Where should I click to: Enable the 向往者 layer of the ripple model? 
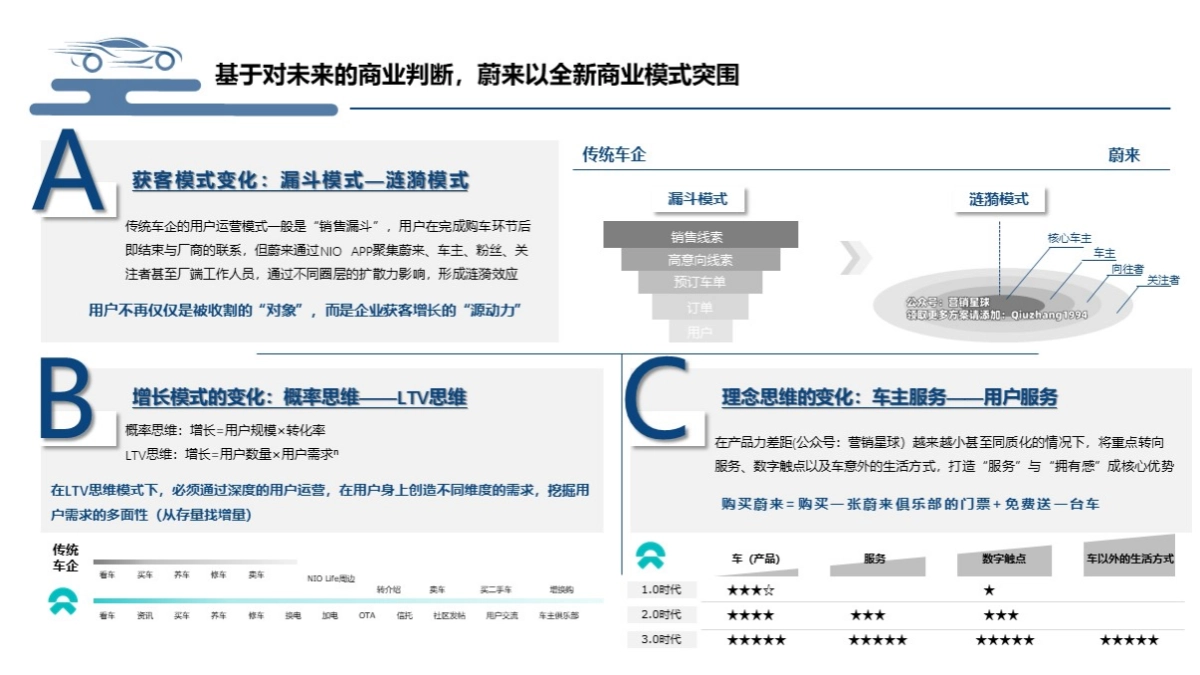click(x=1088, y=301)
